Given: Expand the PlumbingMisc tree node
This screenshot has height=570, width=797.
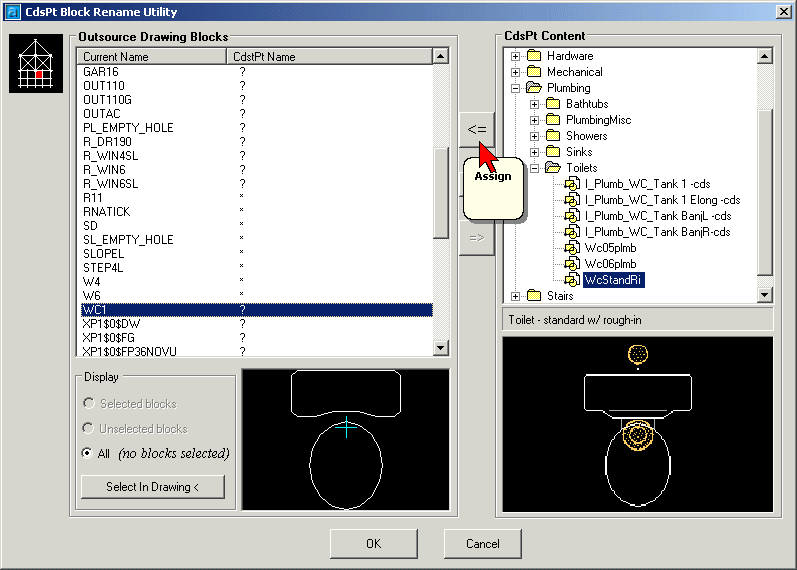Looking at the screenshot, I should coord(534,120).
